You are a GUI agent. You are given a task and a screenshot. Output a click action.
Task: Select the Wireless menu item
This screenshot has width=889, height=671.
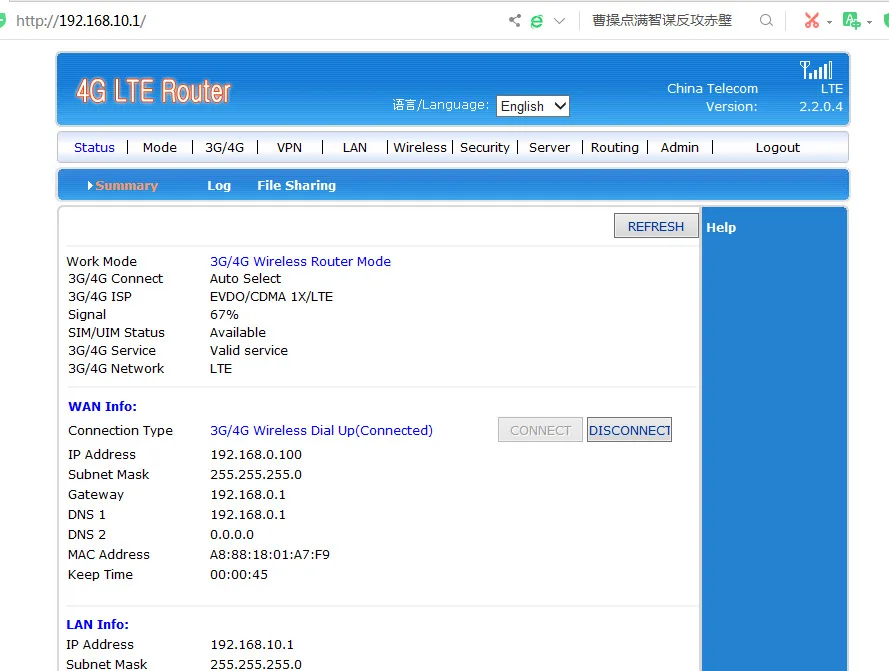420,147
